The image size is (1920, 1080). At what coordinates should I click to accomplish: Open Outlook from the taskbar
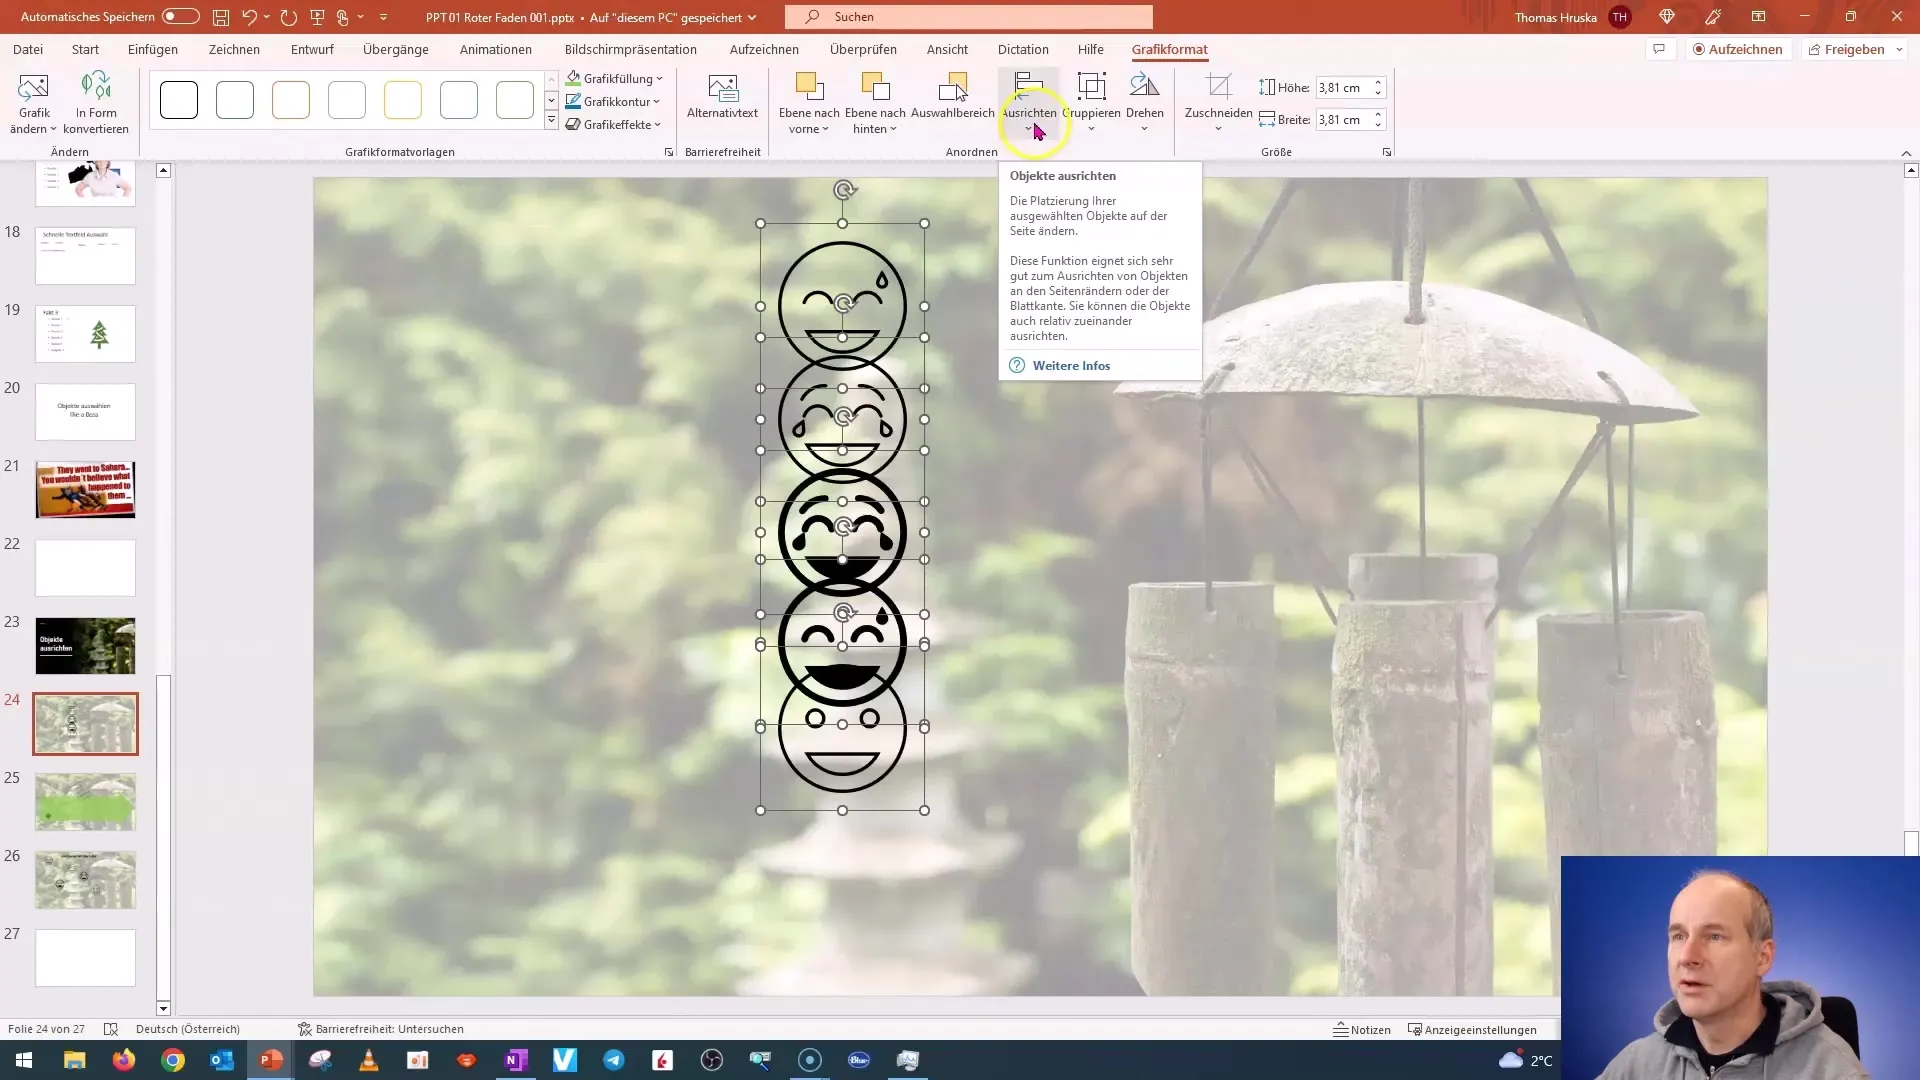[222, 1060]
